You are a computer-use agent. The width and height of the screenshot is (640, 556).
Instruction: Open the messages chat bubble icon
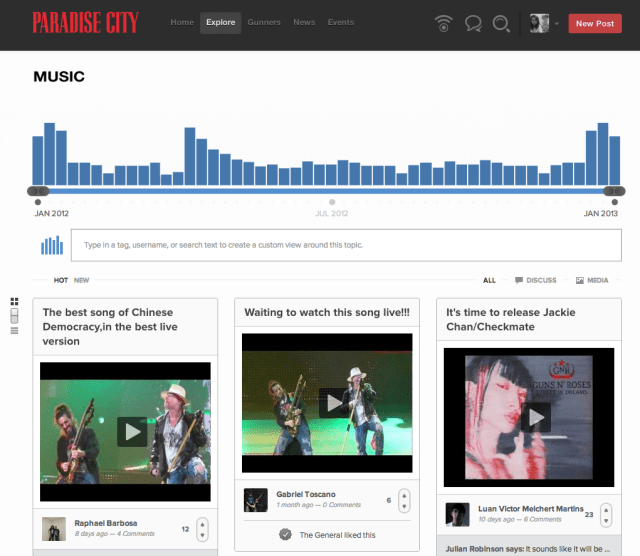[473, 23]
